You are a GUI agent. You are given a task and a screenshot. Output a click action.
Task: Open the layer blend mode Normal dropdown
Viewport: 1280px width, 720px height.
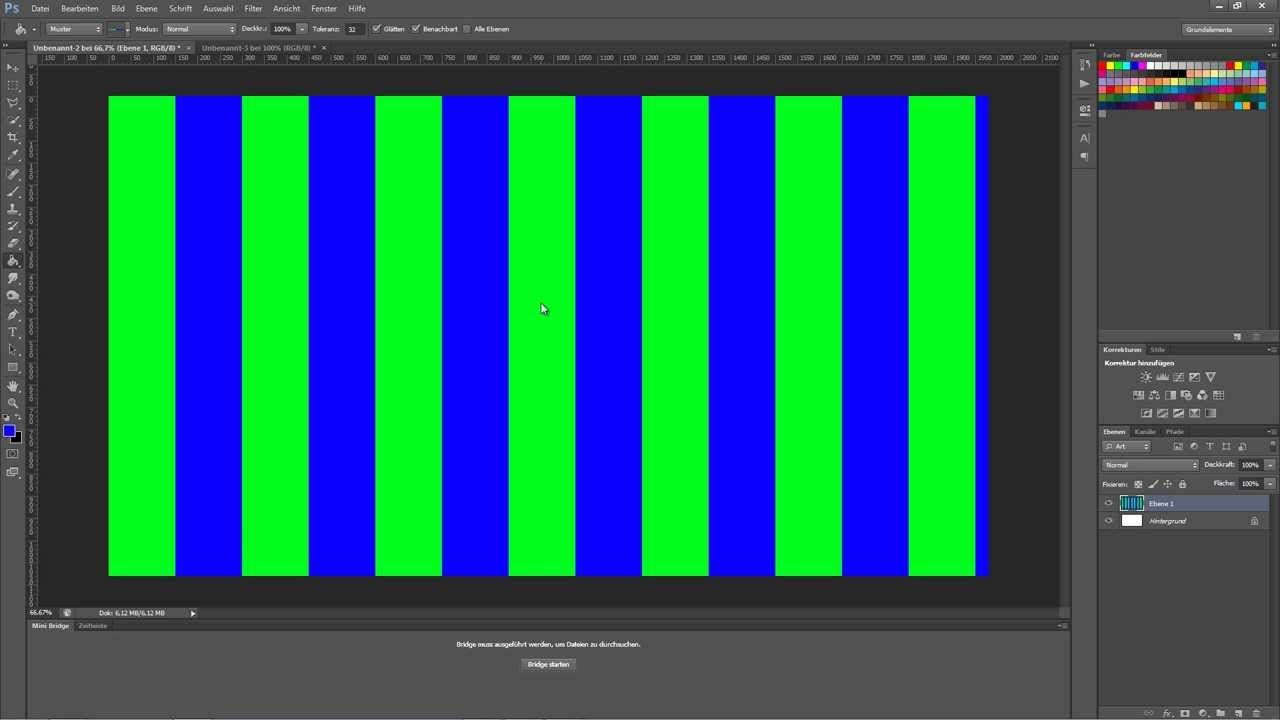pyautogui.click(x=1150, y=465)
